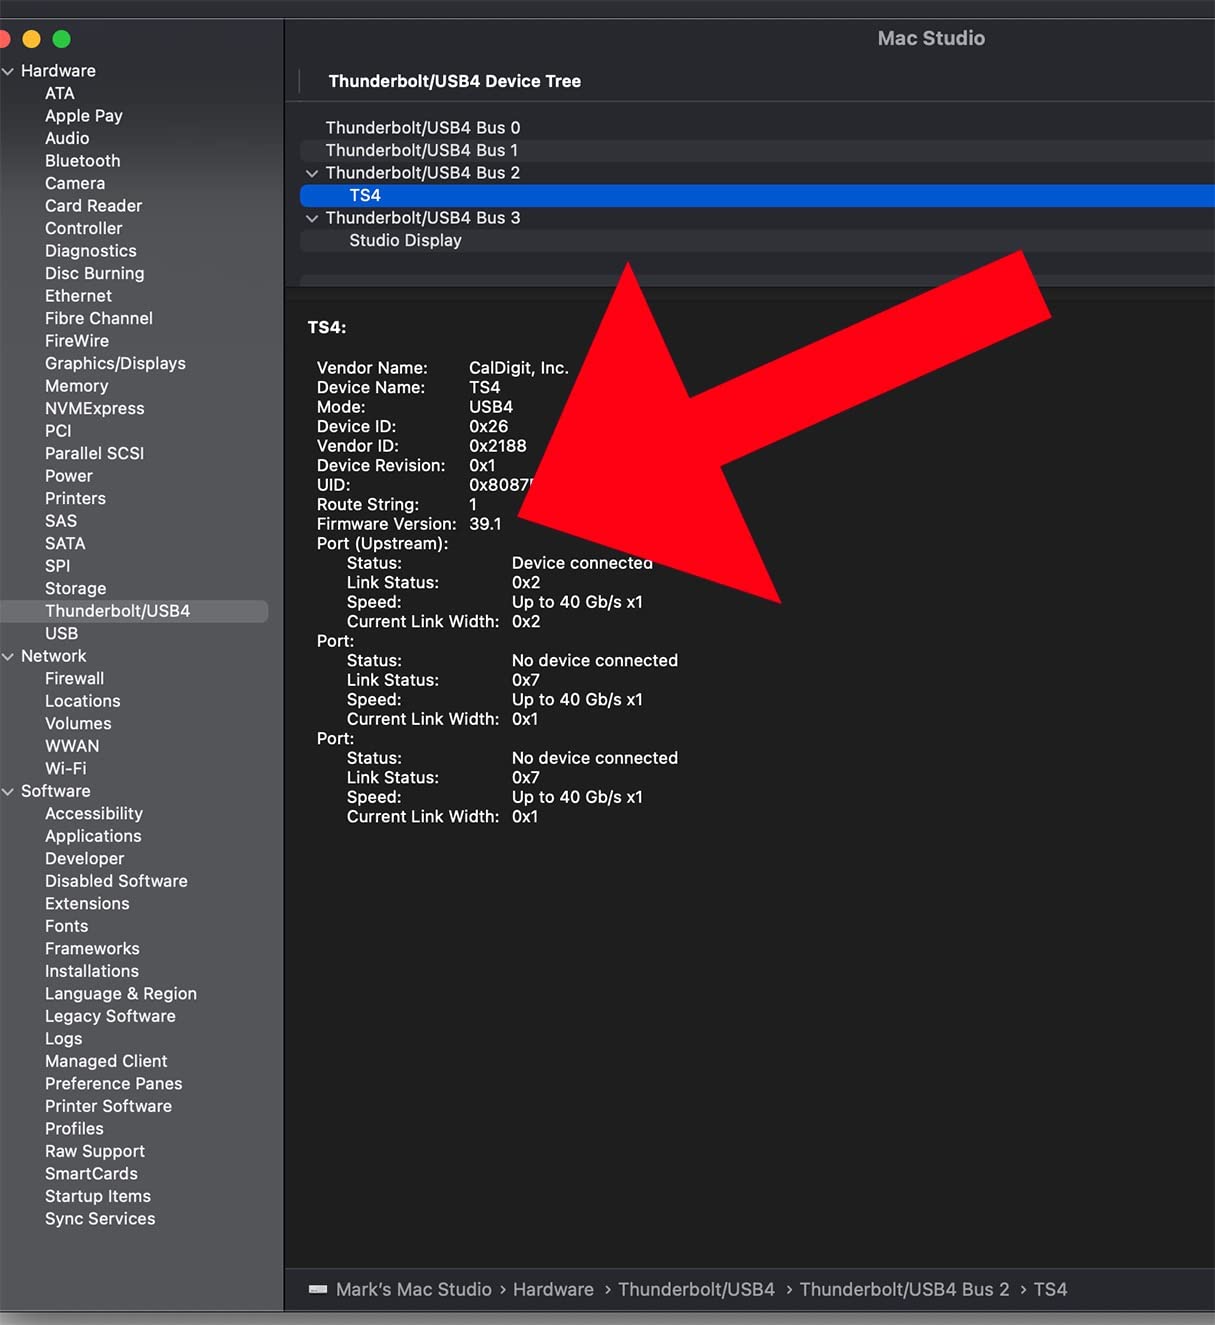Collapse Thunderbolt/USB4 Bus 3 disclosure arrow
1215x1325 pixels.
click(312, 218)
